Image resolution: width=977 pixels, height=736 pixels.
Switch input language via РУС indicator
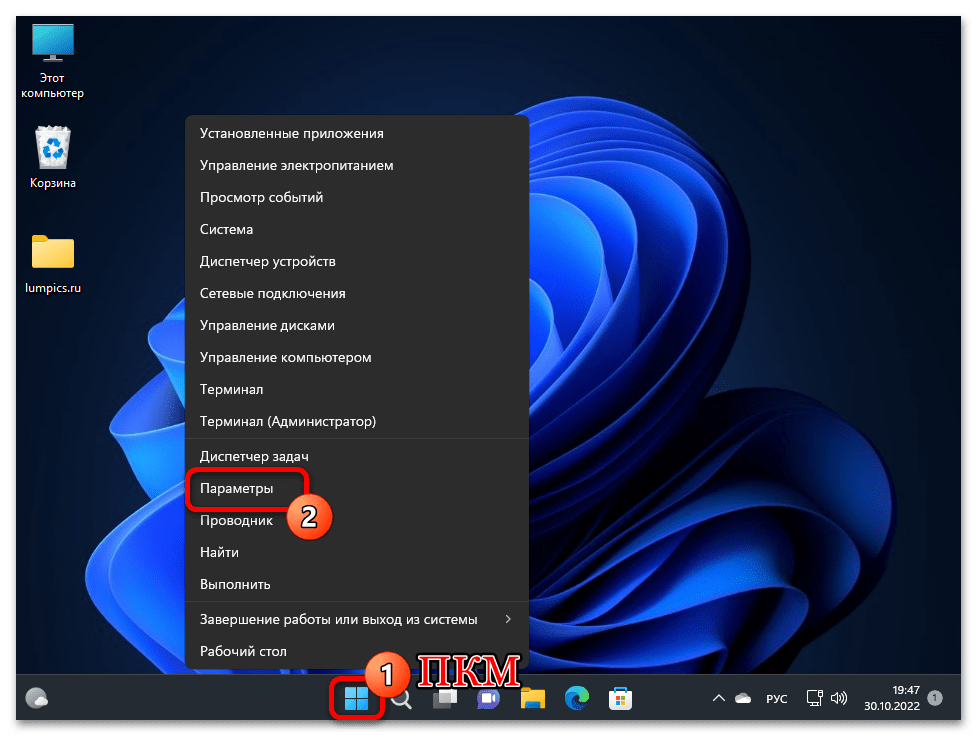[776, 698]
